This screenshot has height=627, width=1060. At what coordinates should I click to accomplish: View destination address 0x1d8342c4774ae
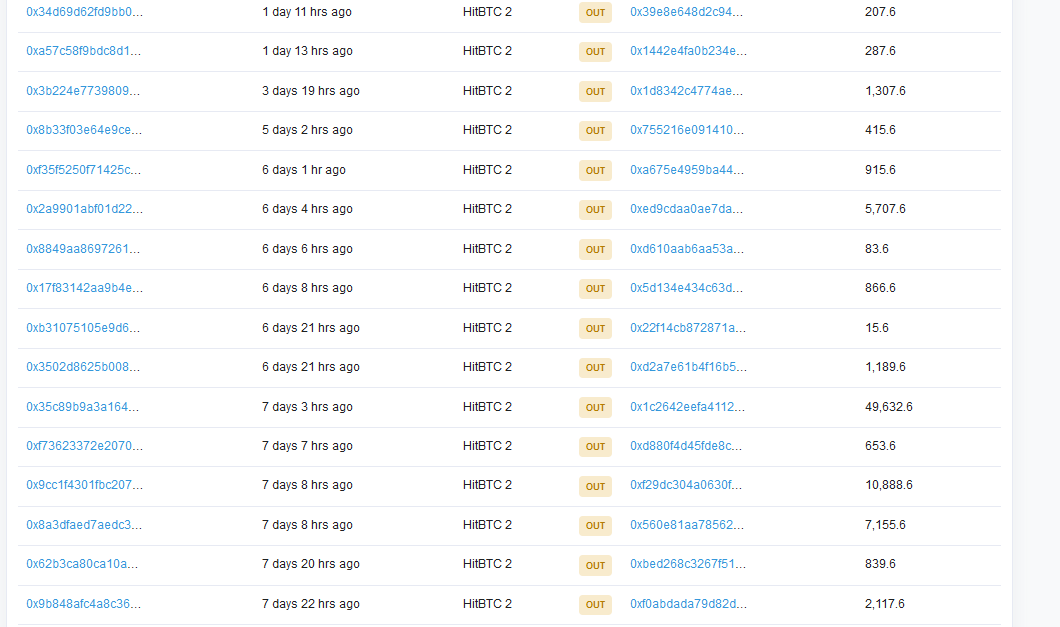687,91
